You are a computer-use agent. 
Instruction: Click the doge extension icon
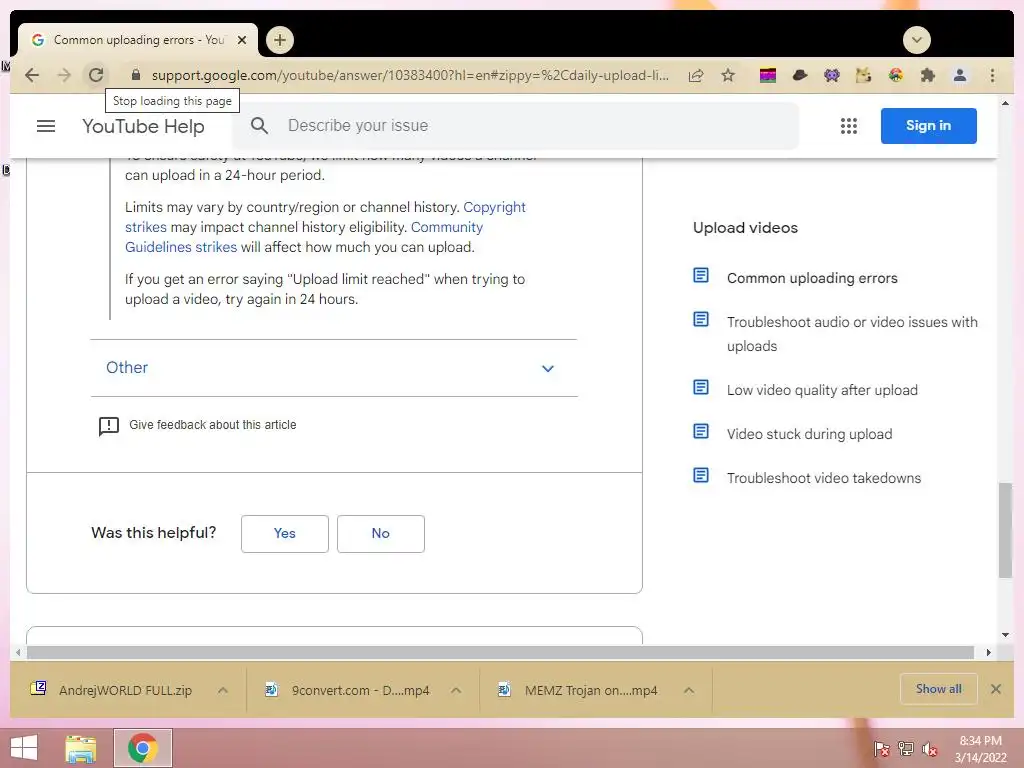tap(863, 76)
